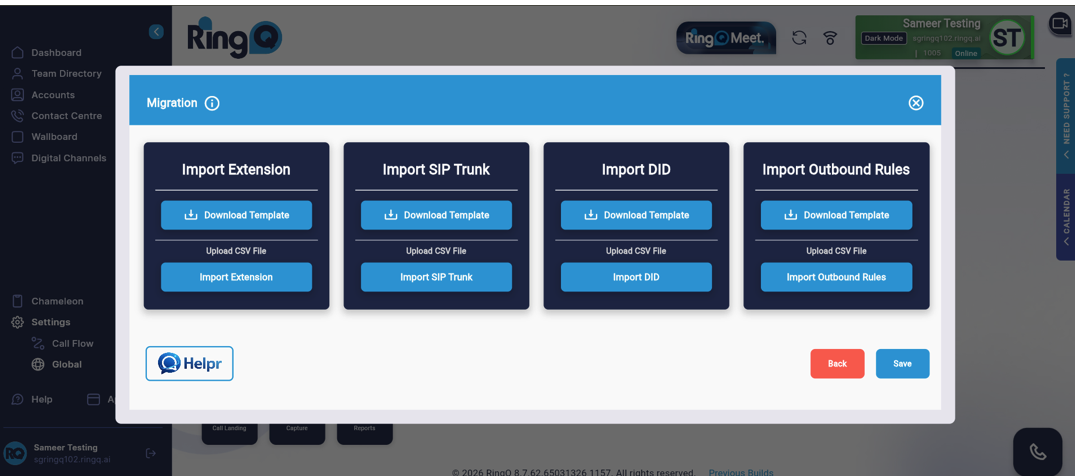Open the video camera icon top right
The image size is (1078, 476).
click(1059, 24)
